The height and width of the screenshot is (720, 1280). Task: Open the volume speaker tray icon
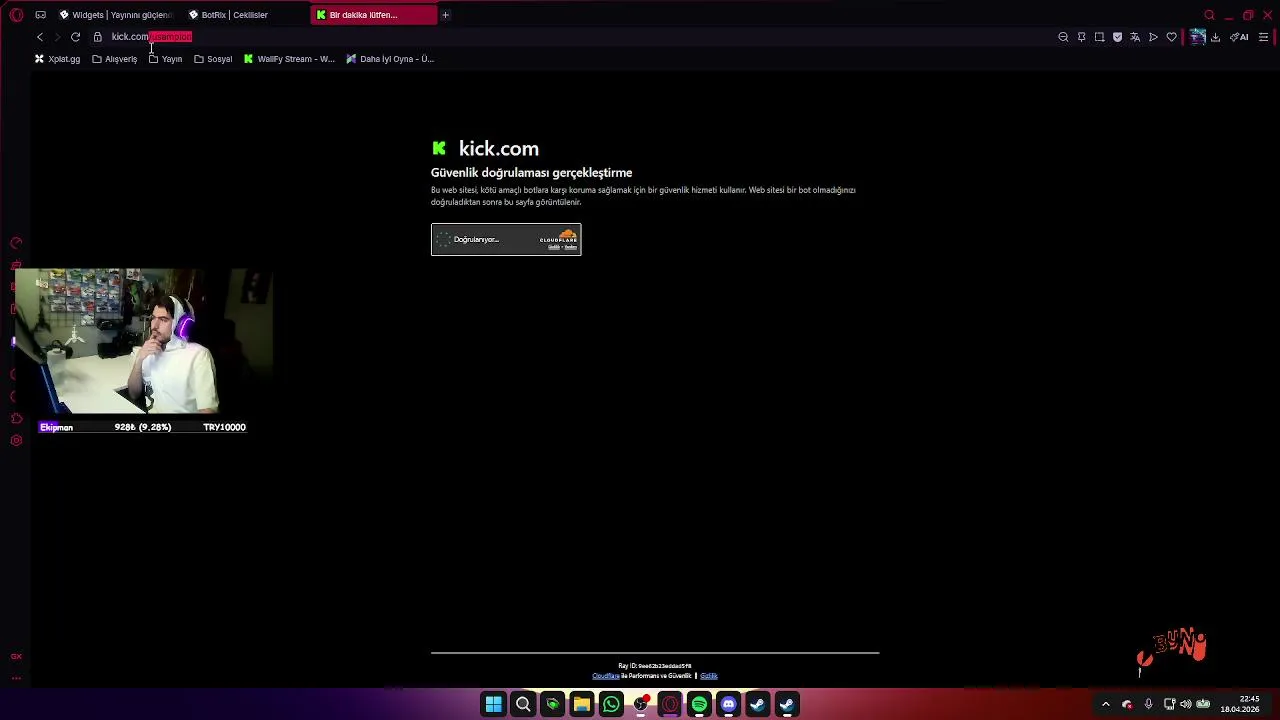1185,705
